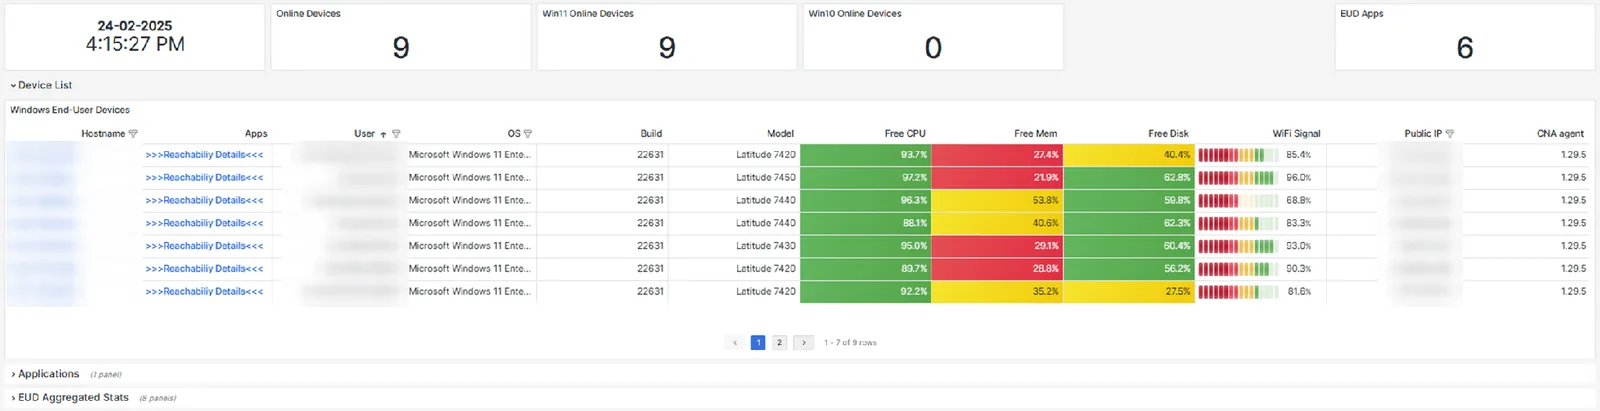Click the EUD Apps panel title
The image size is (1600, 411).
point(1362,14)
